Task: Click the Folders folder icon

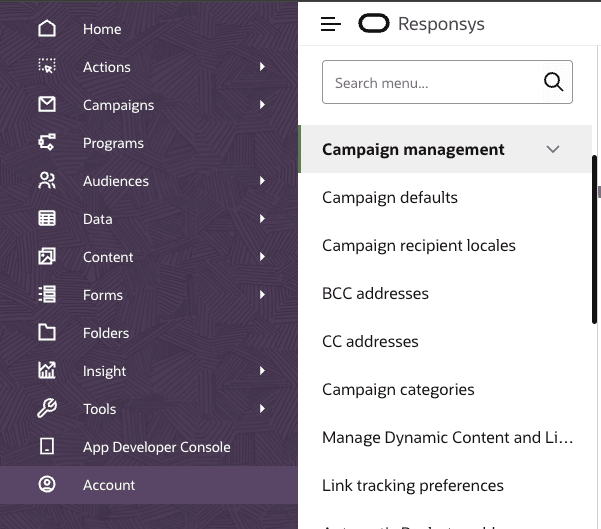Action: (47, 332)
